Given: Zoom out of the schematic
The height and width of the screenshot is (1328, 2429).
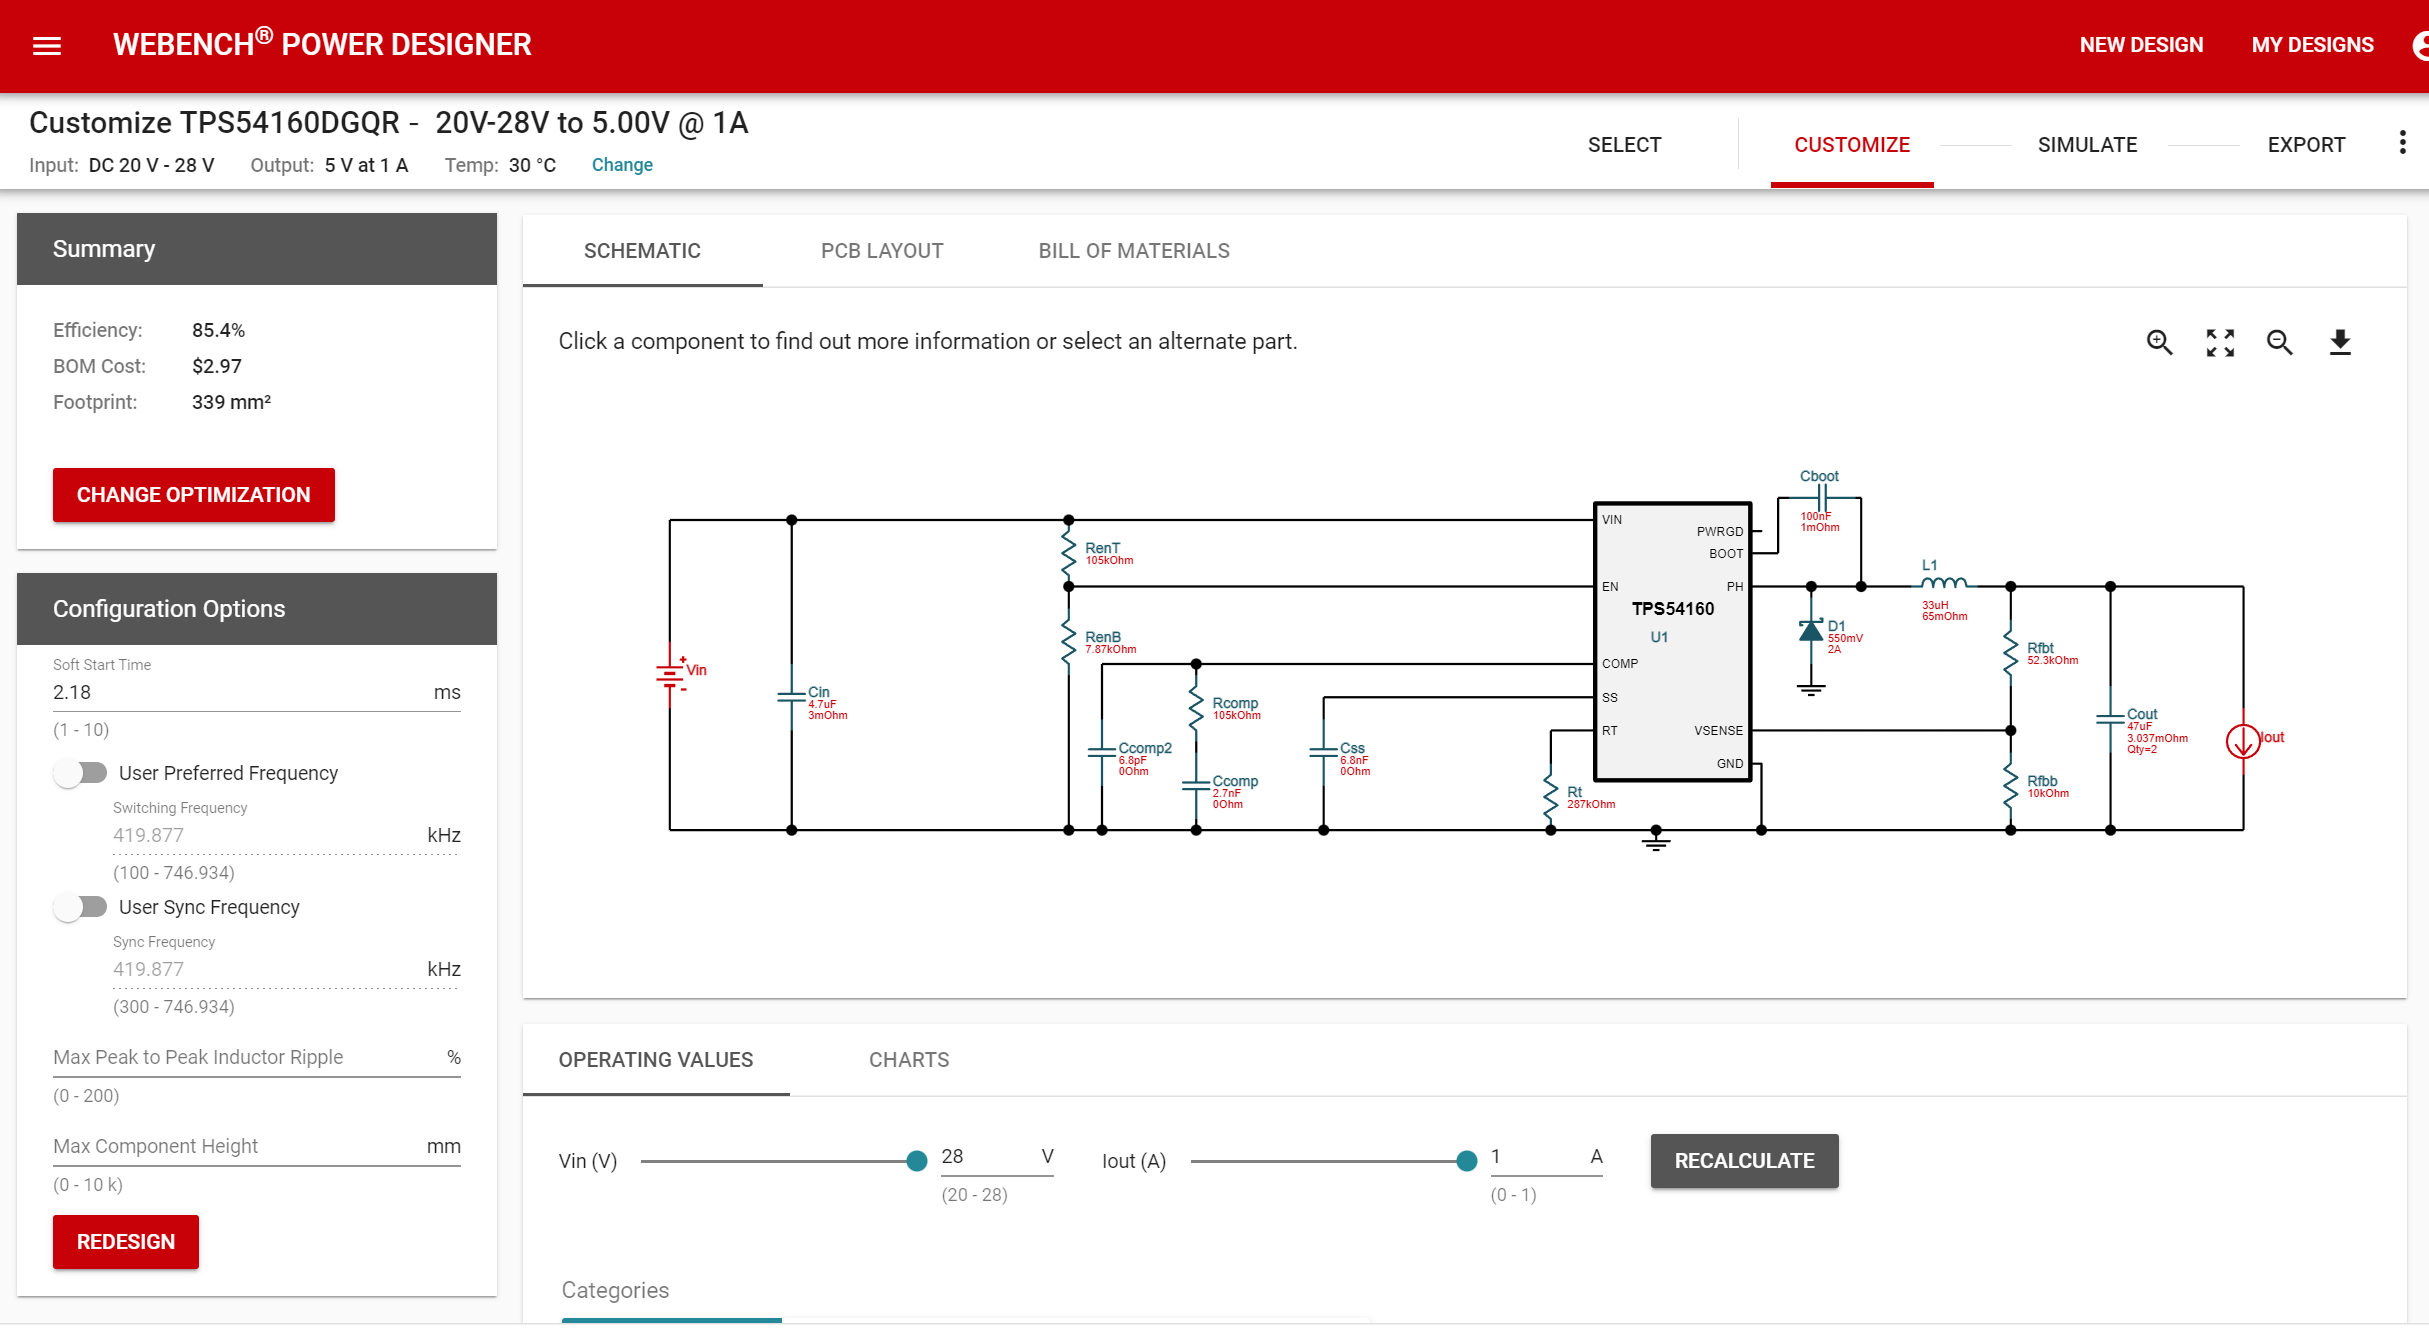Looking at the screenshot, I should pyautogui.click(x=2280, y=343).
